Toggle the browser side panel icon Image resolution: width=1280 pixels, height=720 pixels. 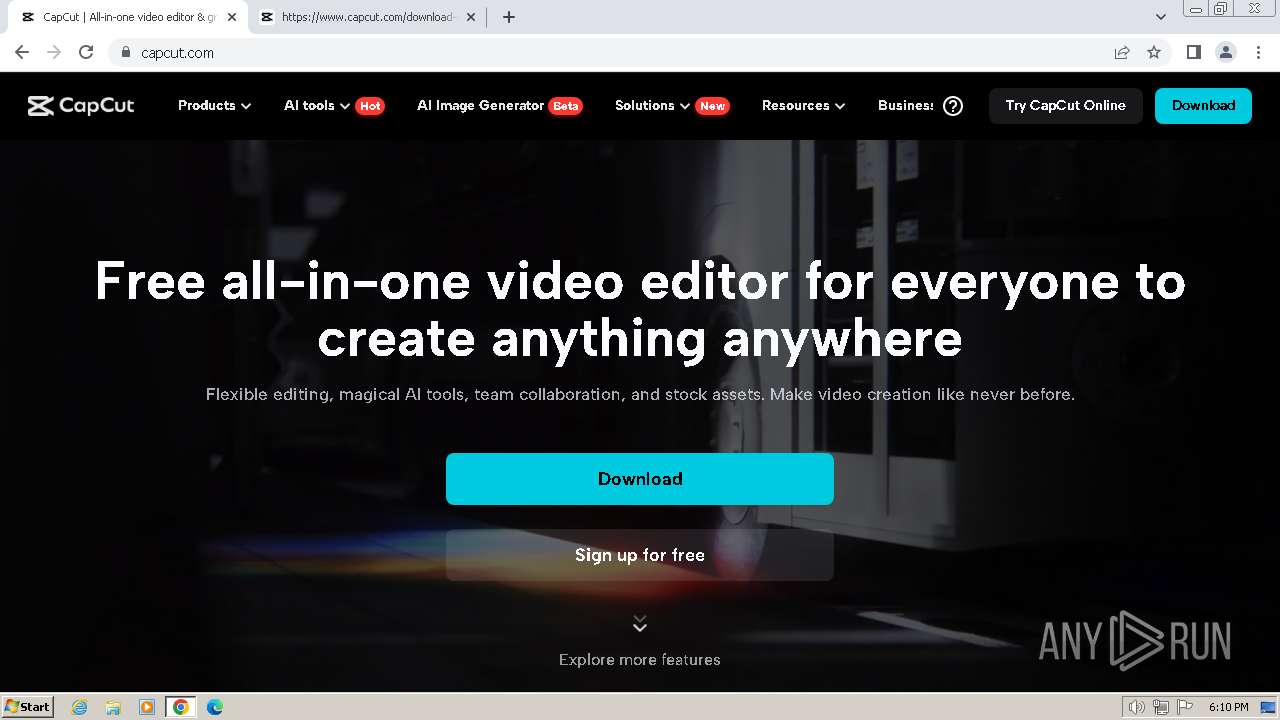click(x=1193, y=53)
